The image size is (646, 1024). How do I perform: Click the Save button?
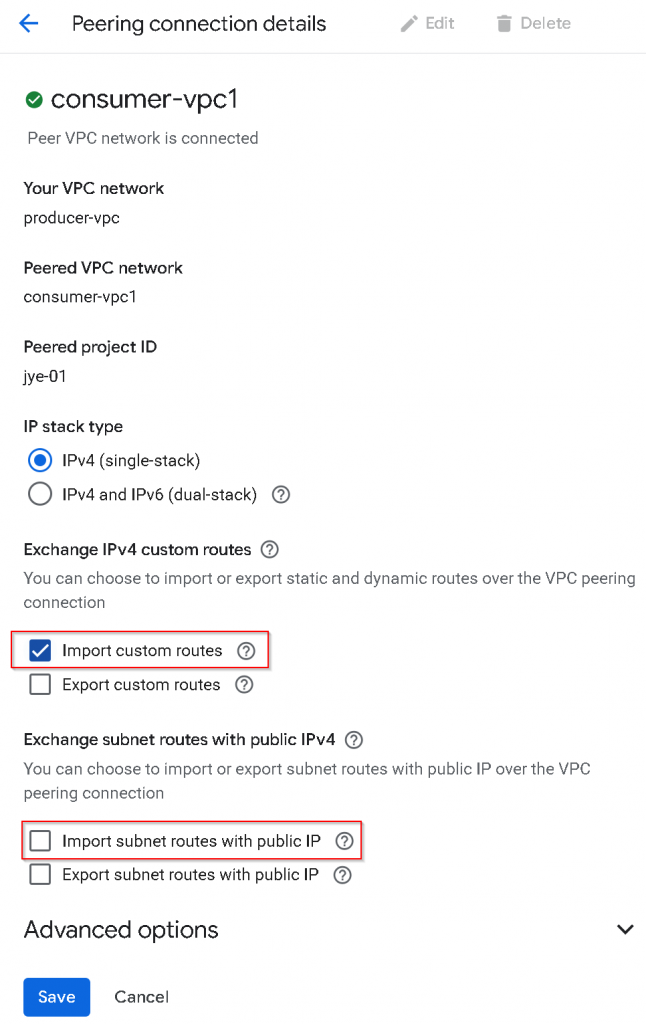(57, 997)
